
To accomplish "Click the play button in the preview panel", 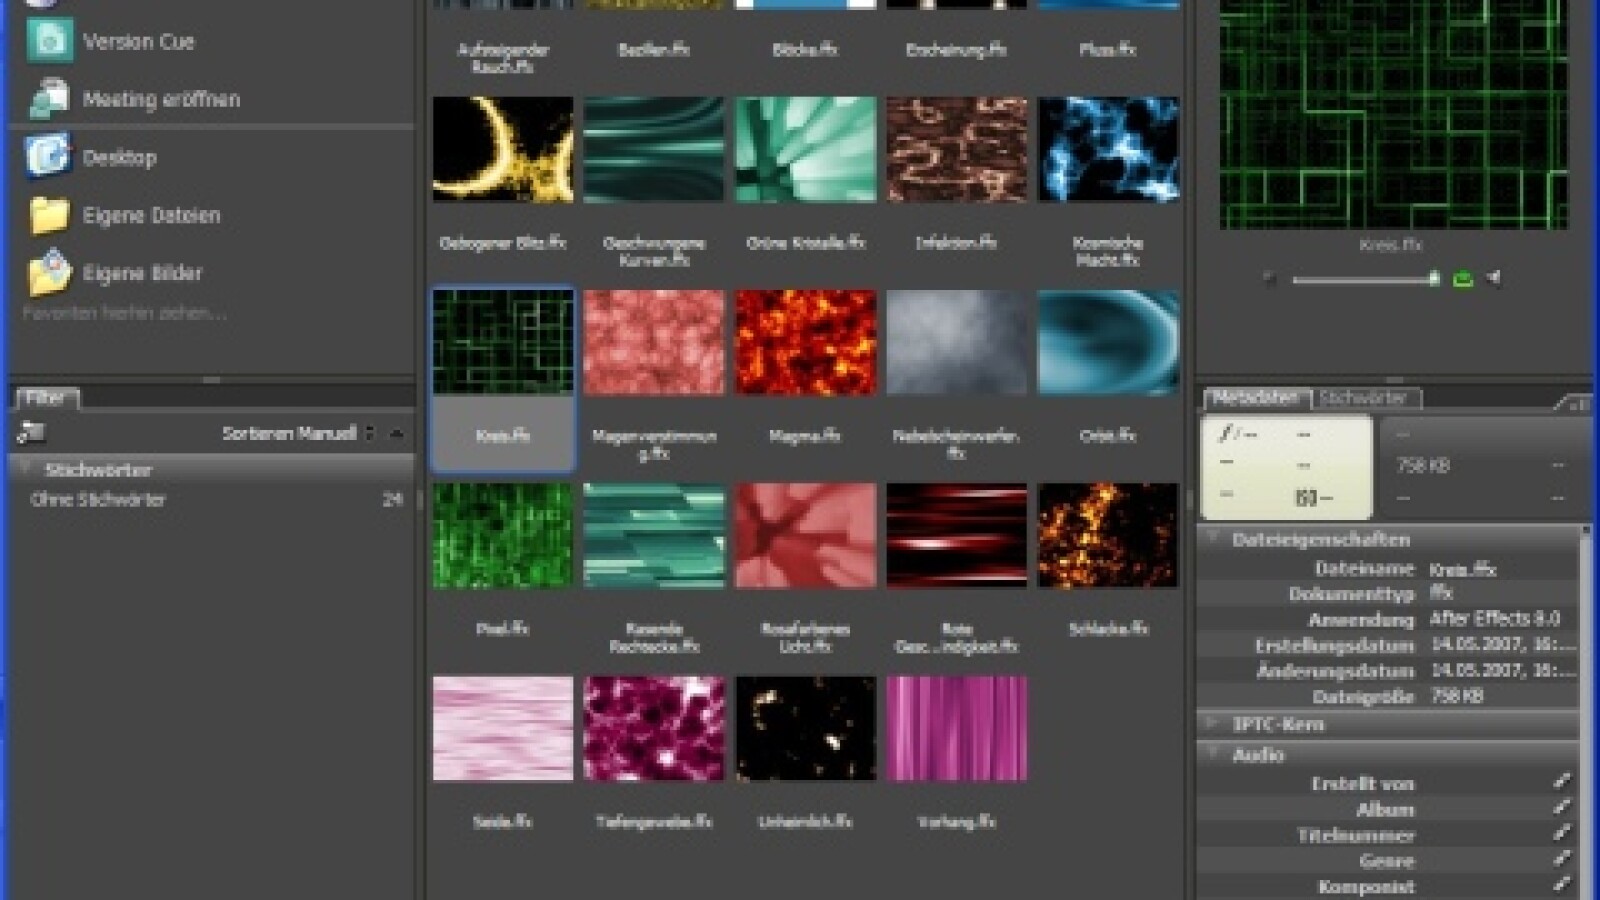I will click(1268, 278).
